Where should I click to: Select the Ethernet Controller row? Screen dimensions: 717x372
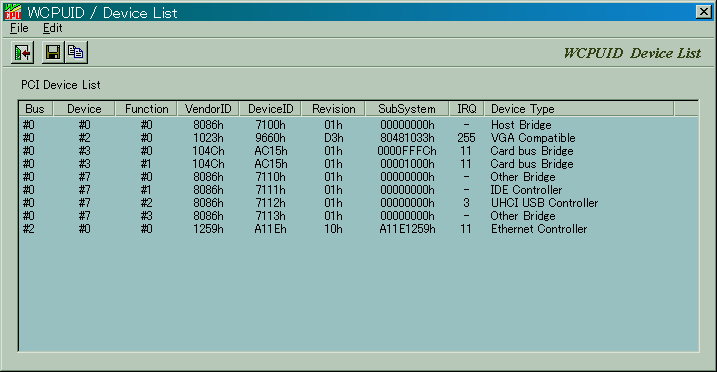[358, 229]
